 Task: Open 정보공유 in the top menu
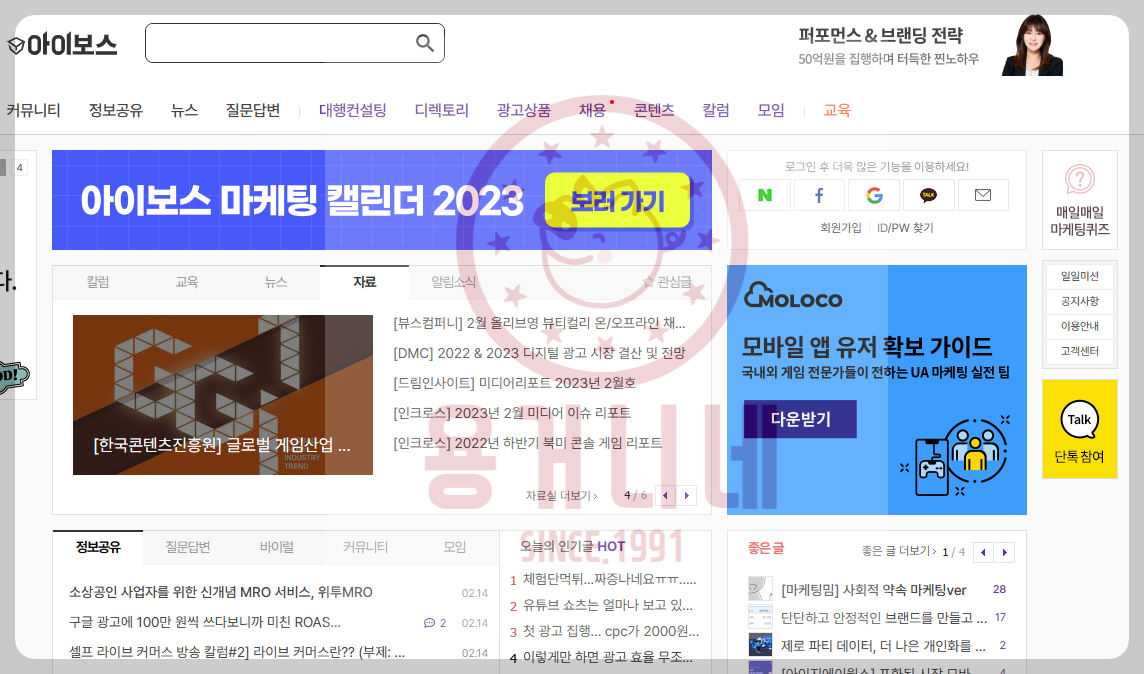coord(116,110)
